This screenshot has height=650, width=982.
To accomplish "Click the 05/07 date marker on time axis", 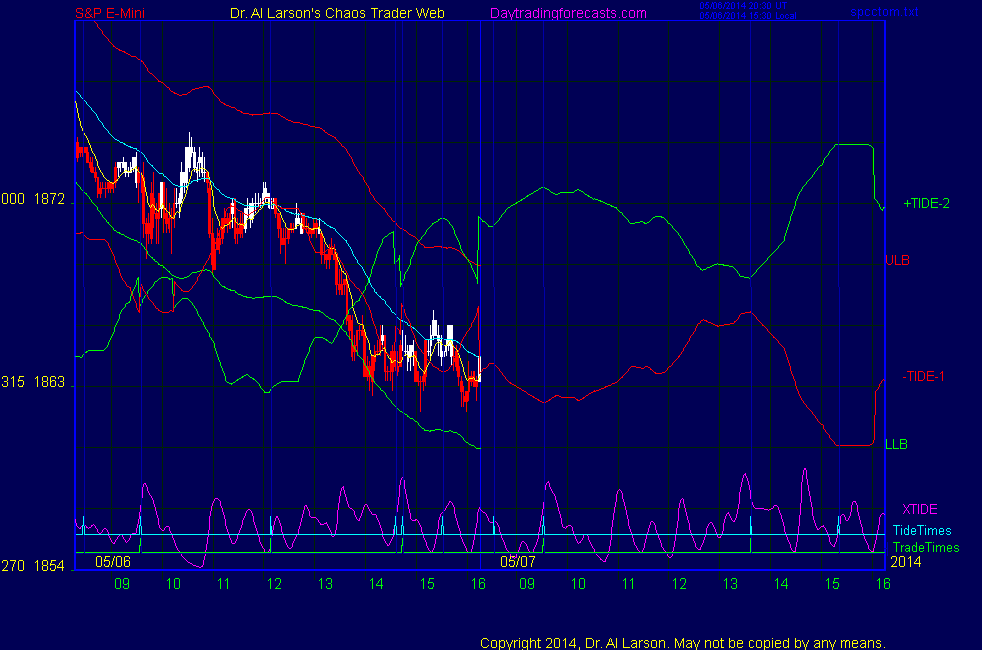I will tap(518, 563).
